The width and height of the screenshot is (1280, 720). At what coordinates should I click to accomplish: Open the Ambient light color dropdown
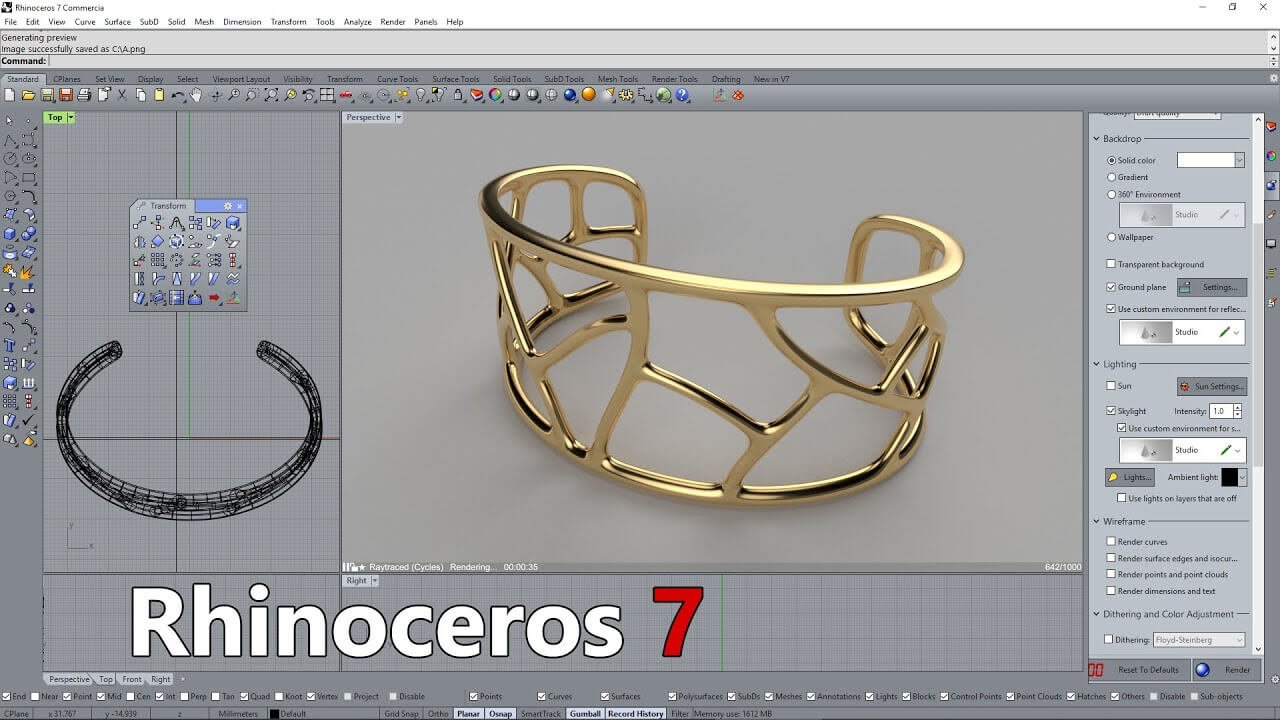pos(1242,478)
